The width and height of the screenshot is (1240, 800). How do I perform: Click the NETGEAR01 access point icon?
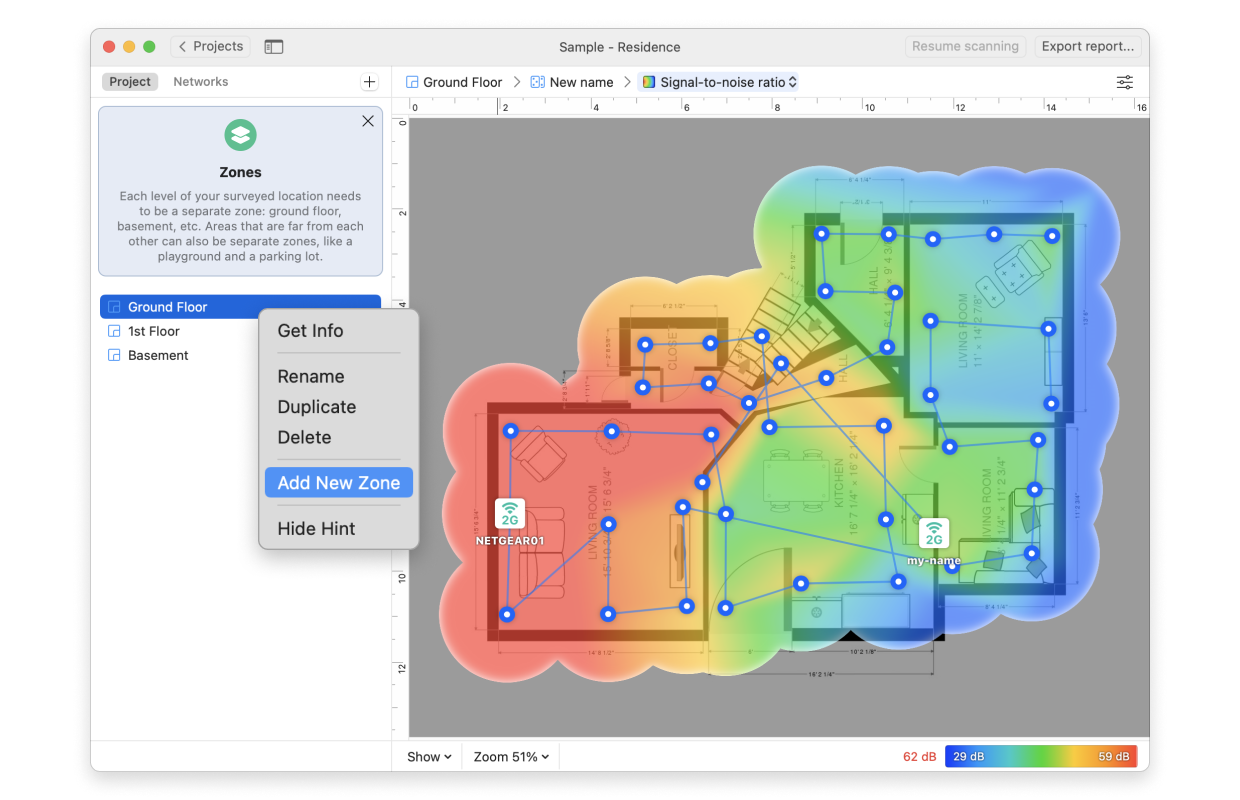[510, 514]
